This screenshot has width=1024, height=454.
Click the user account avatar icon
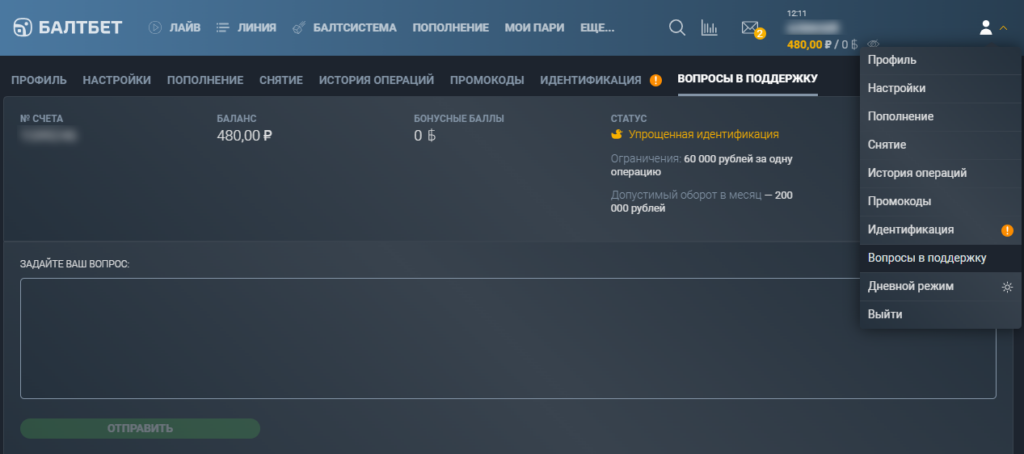coord(985,27)
